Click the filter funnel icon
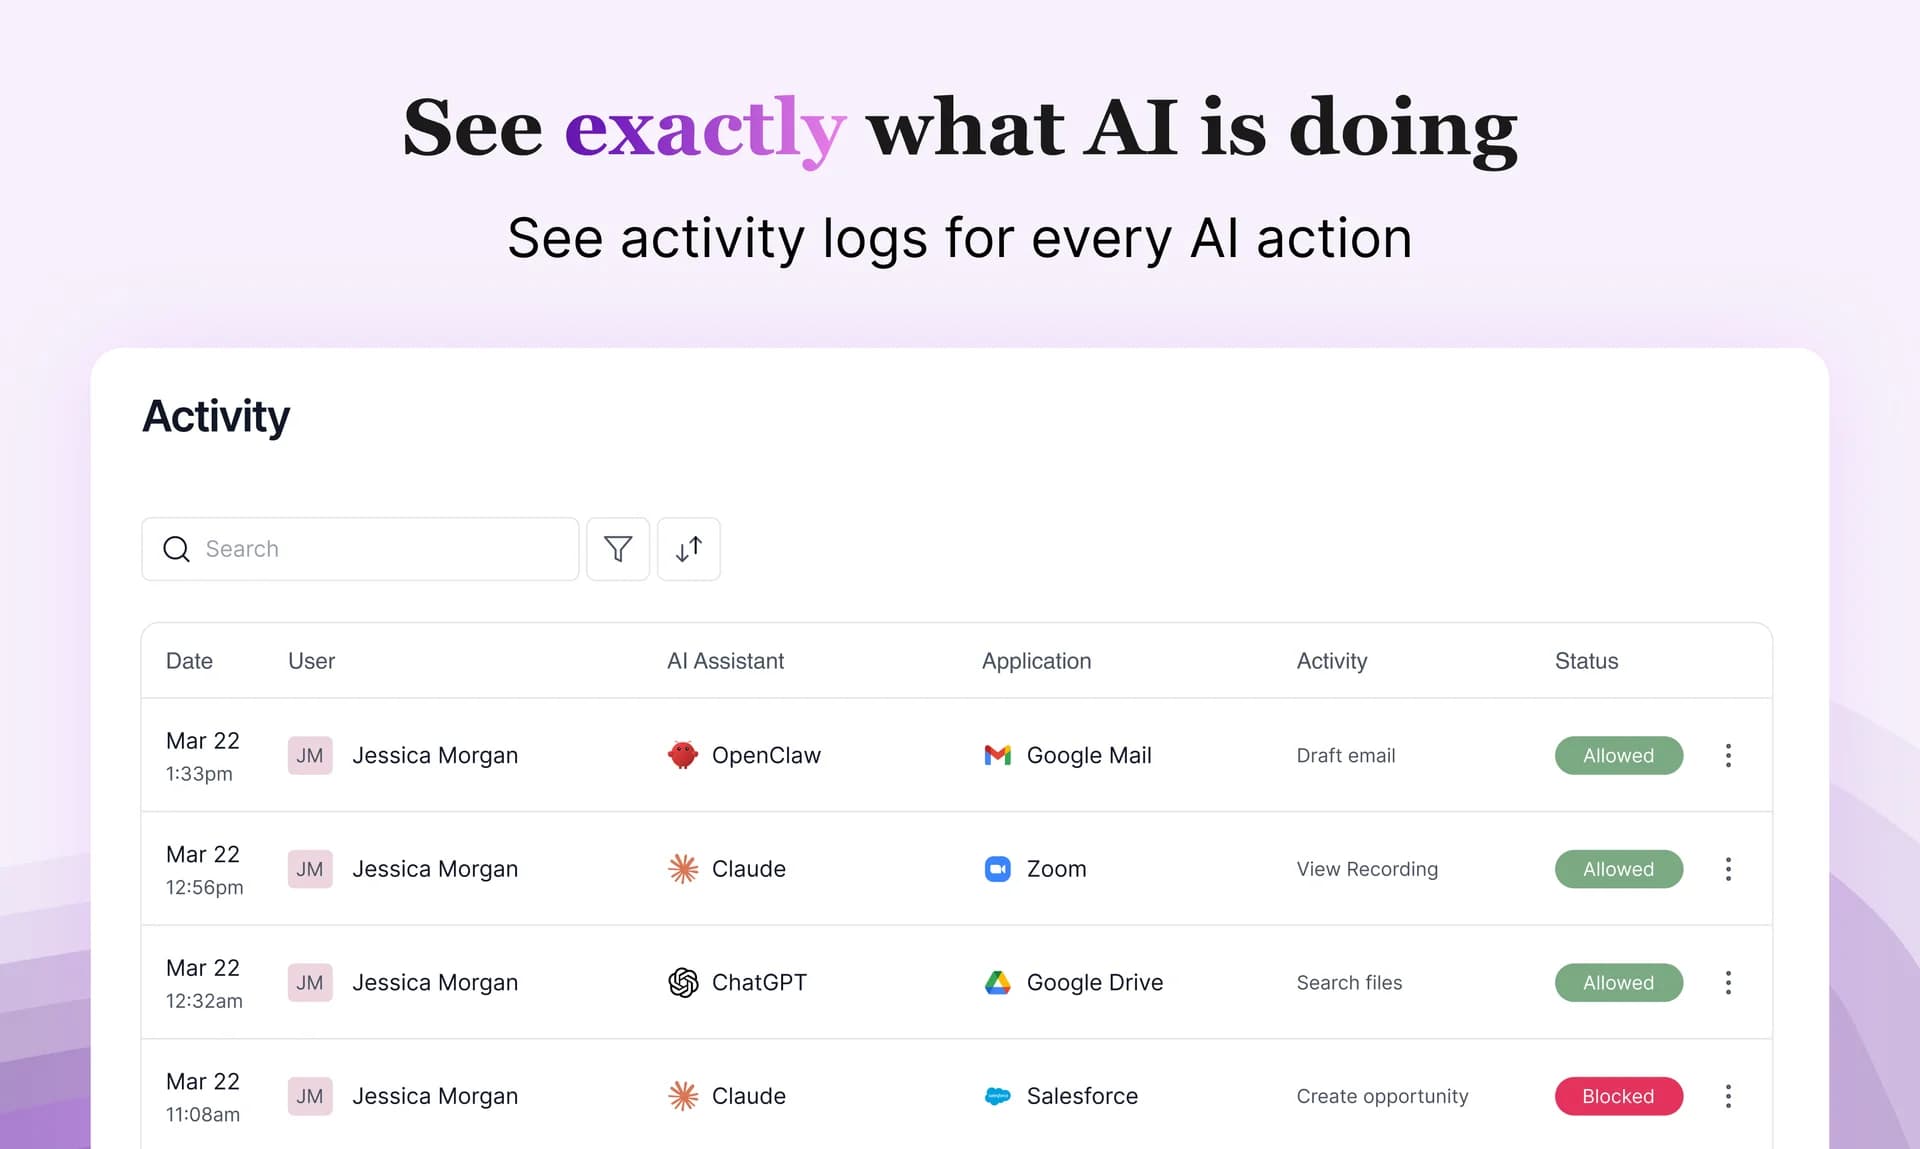 click(x=618, y=549)
